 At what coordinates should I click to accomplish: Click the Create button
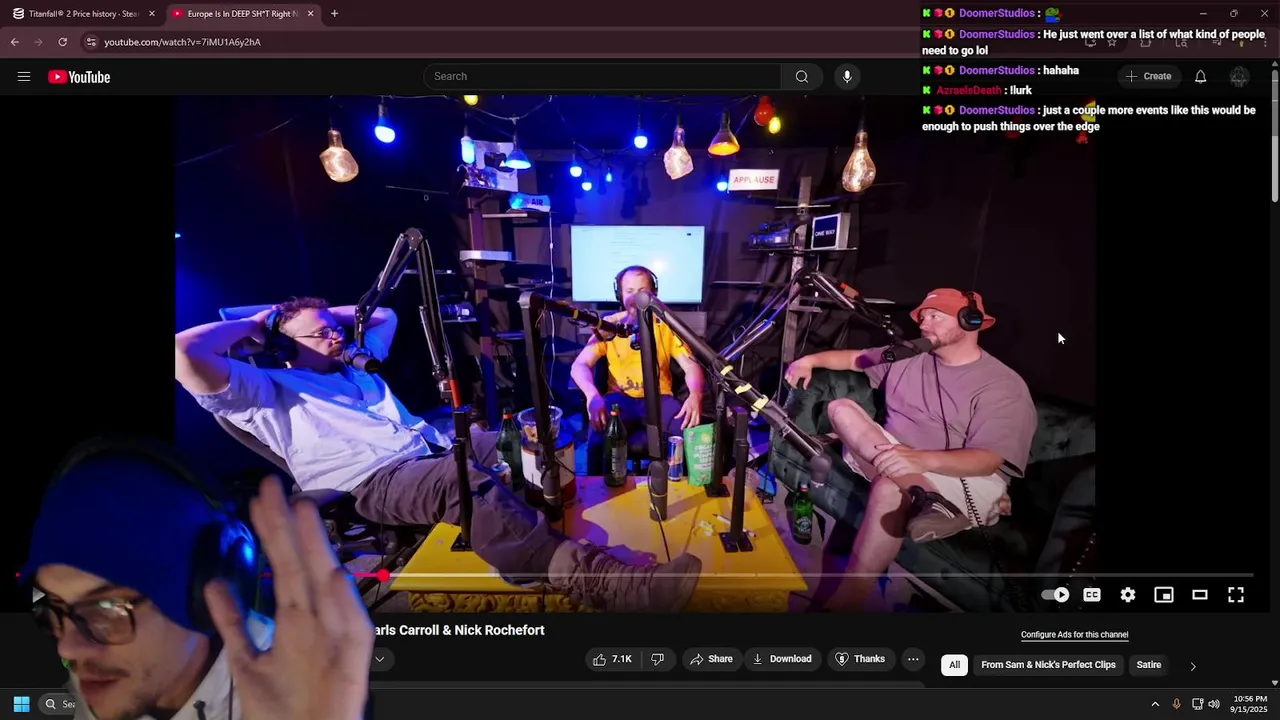pos(1148,77)
